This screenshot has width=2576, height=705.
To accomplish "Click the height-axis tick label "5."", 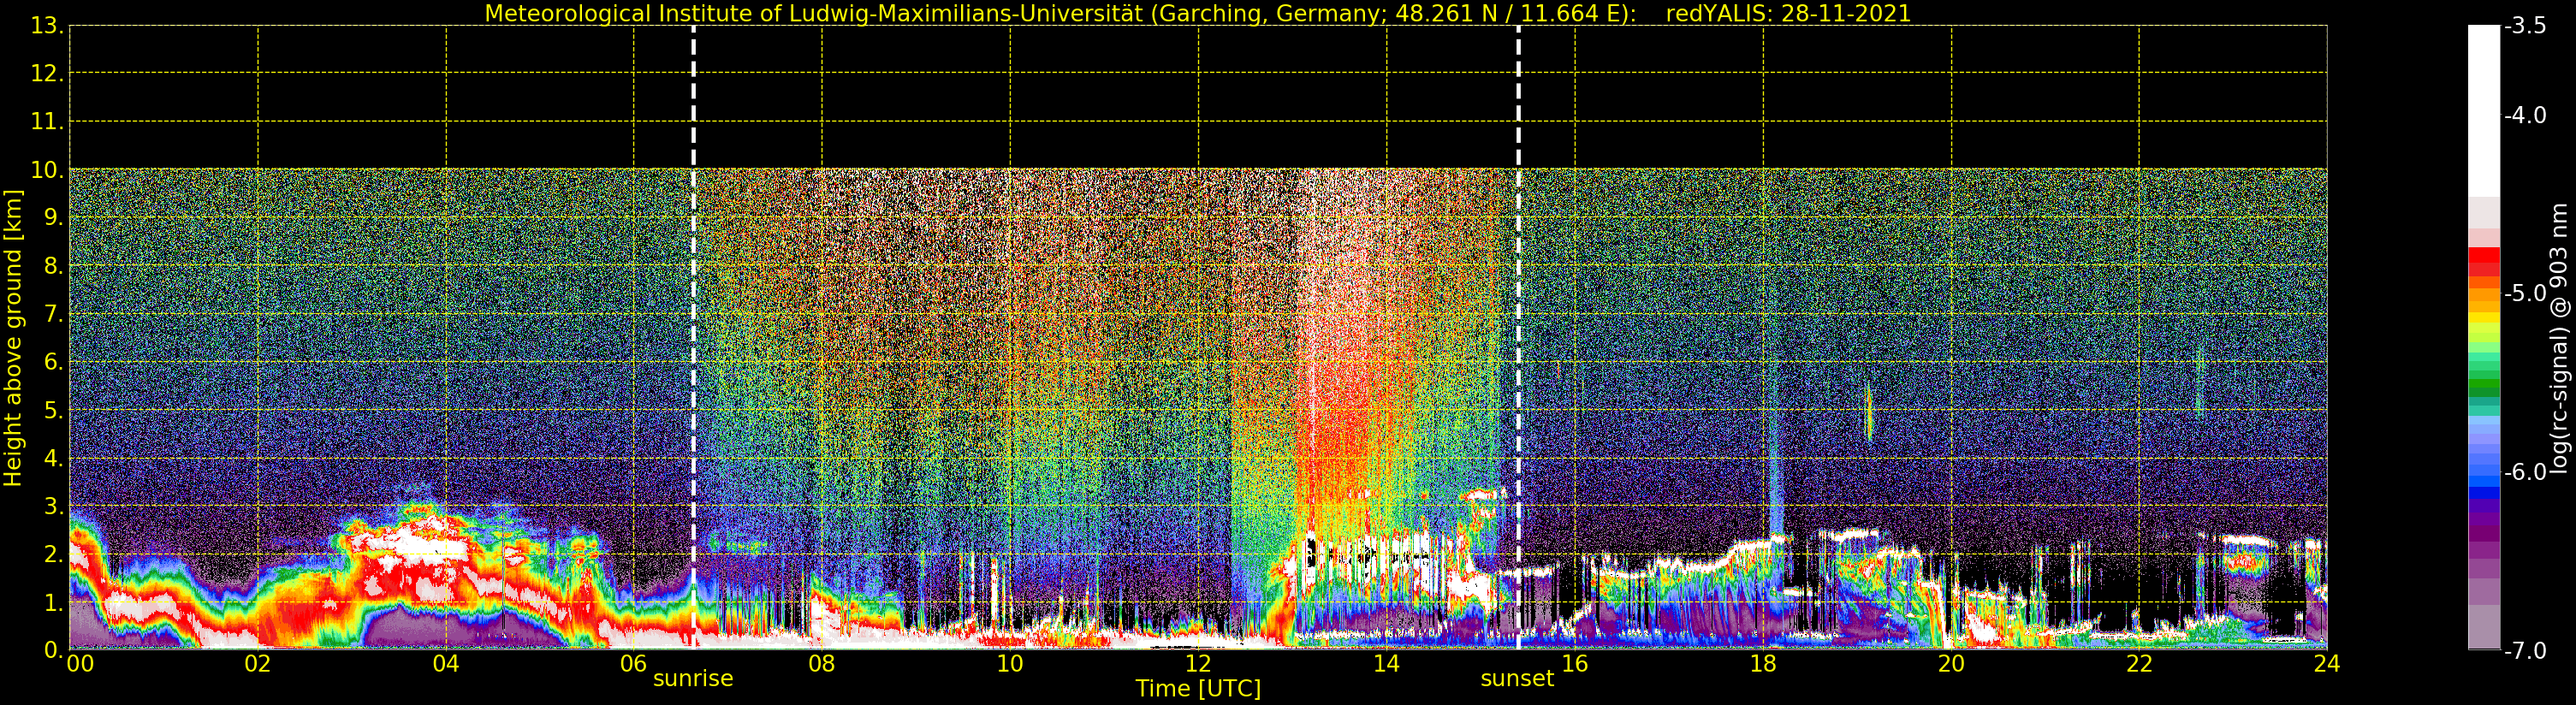I will pyautogui.click(x=53, y=410).
